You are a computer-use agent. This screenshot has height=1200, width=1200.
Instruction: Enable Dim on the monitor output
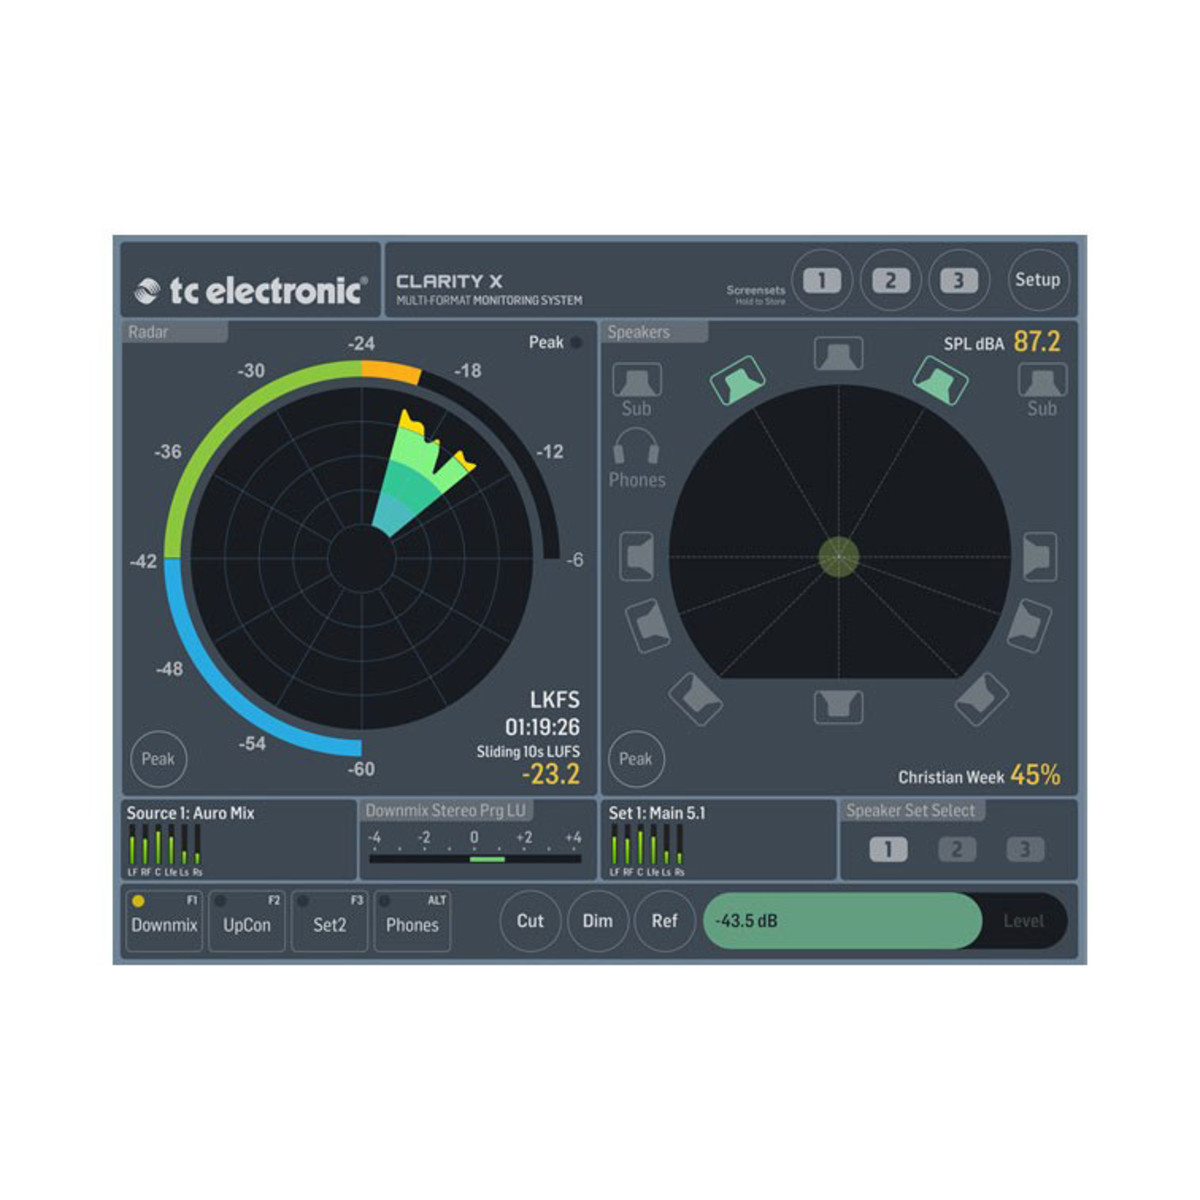597,921
